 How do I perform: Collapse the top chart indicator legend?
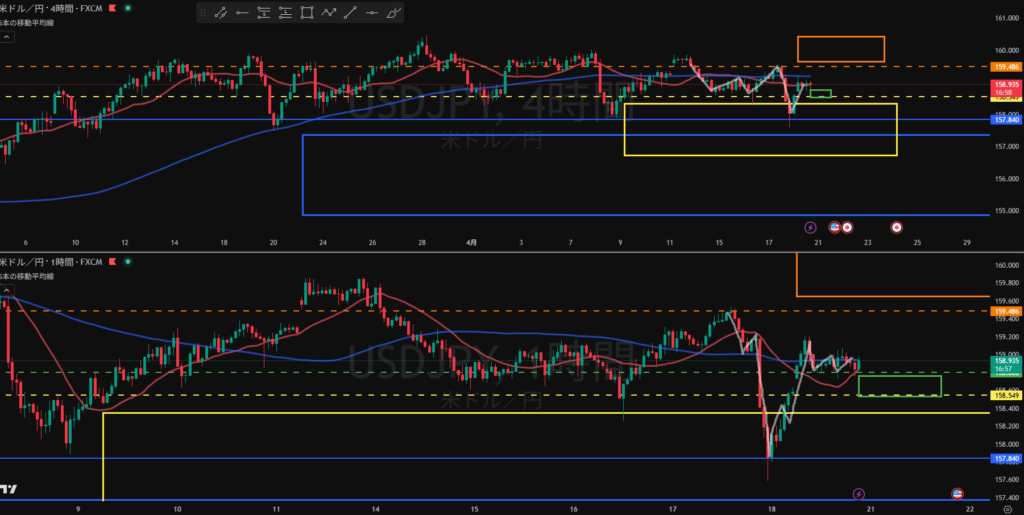click(7, 37)
